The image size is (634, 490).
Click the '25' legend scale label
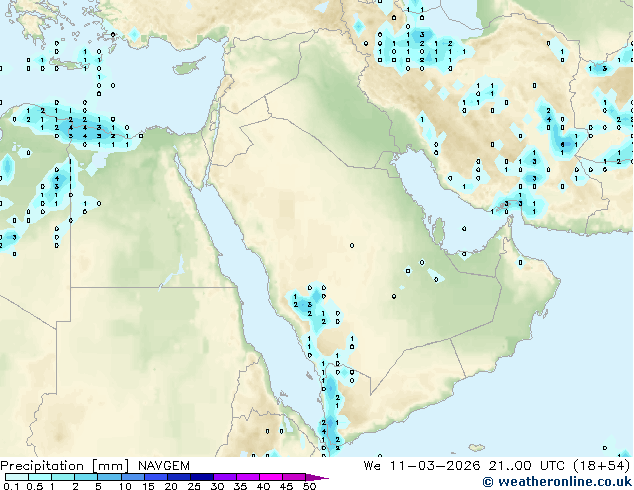194,486
